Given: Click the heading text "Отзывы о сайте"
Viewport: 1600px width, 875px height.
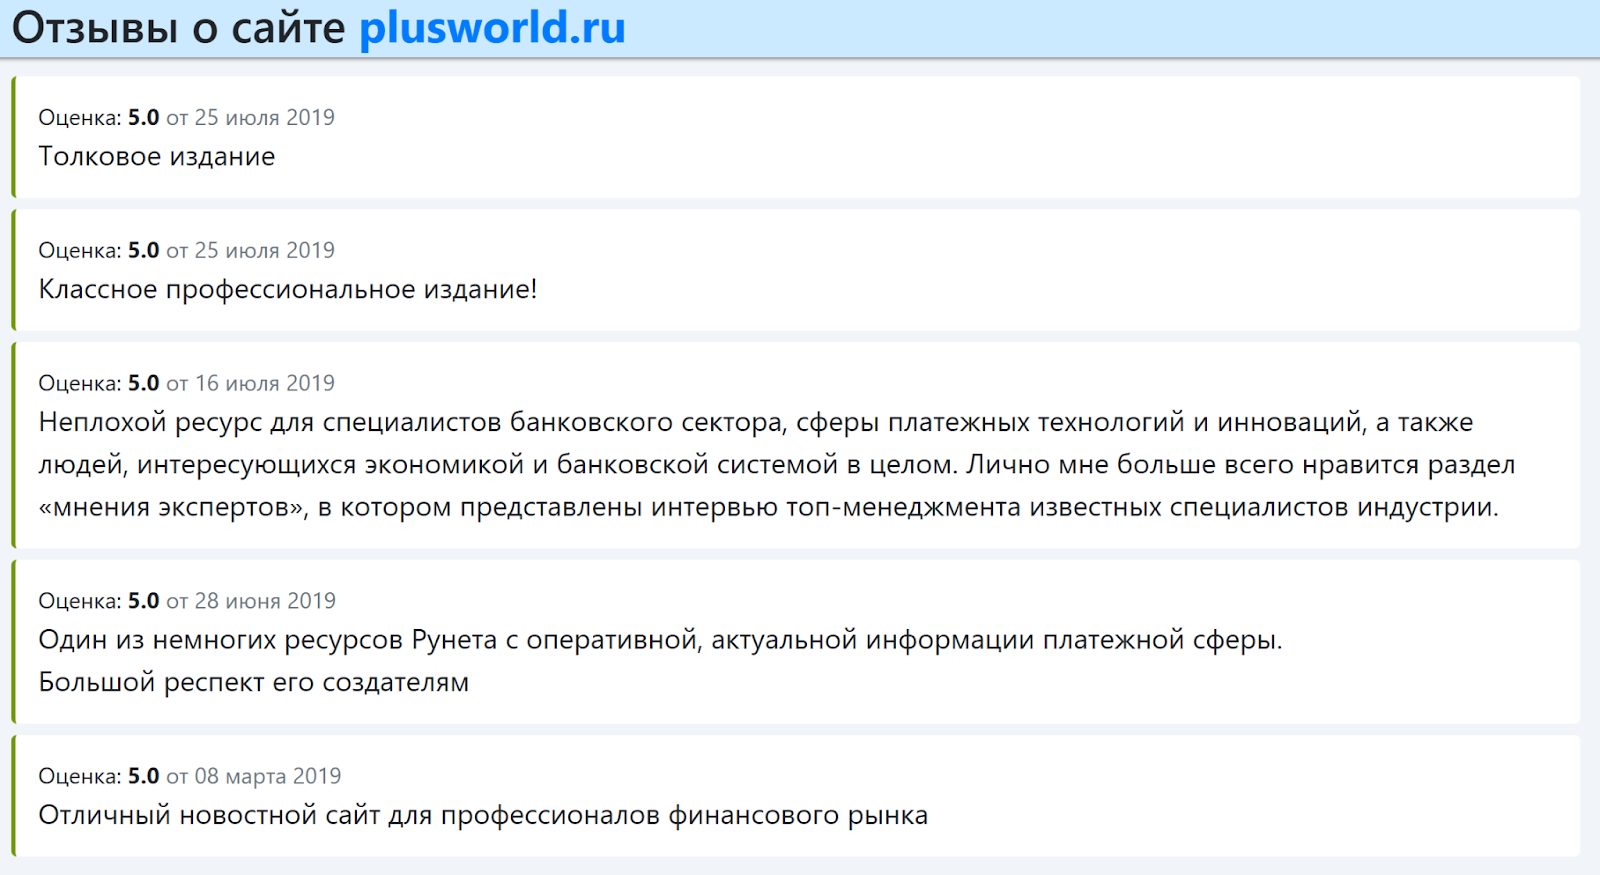Looking at the screenshot, I should [x=178, y=28].
